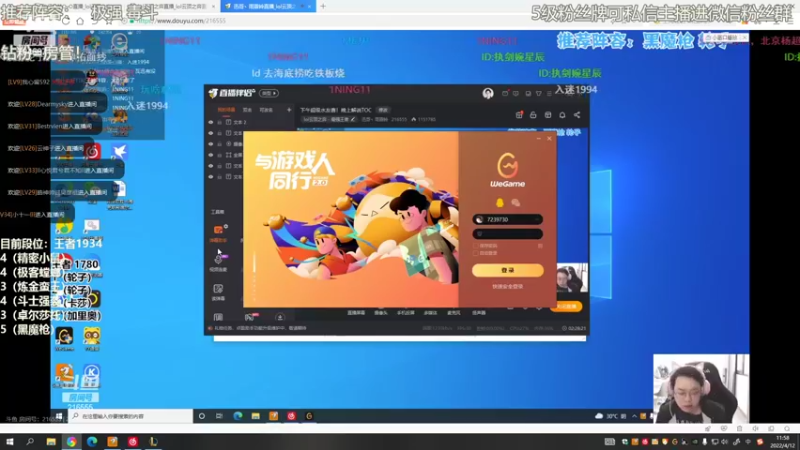Add a phone screen-cast source in the bottom bar
This screenshot has height=450, width=800.
(406, 313)
